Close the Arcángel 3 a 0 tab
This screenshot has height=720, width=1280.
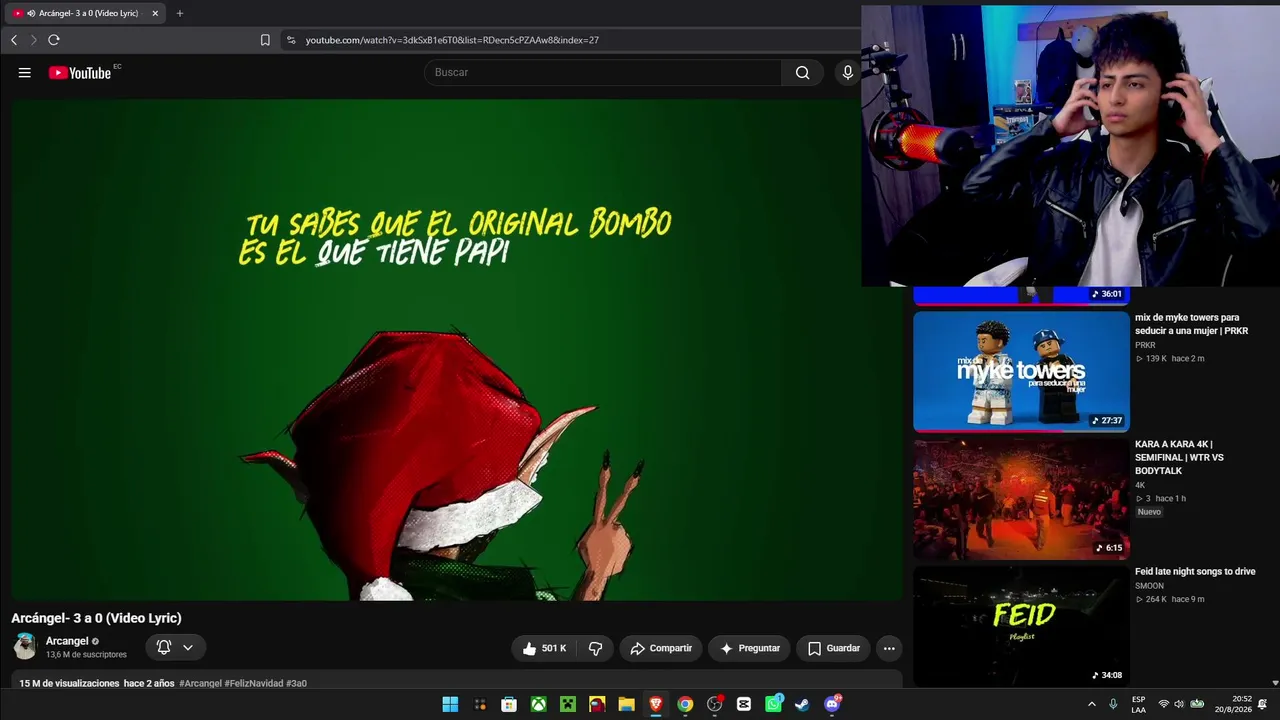(155, 13)
